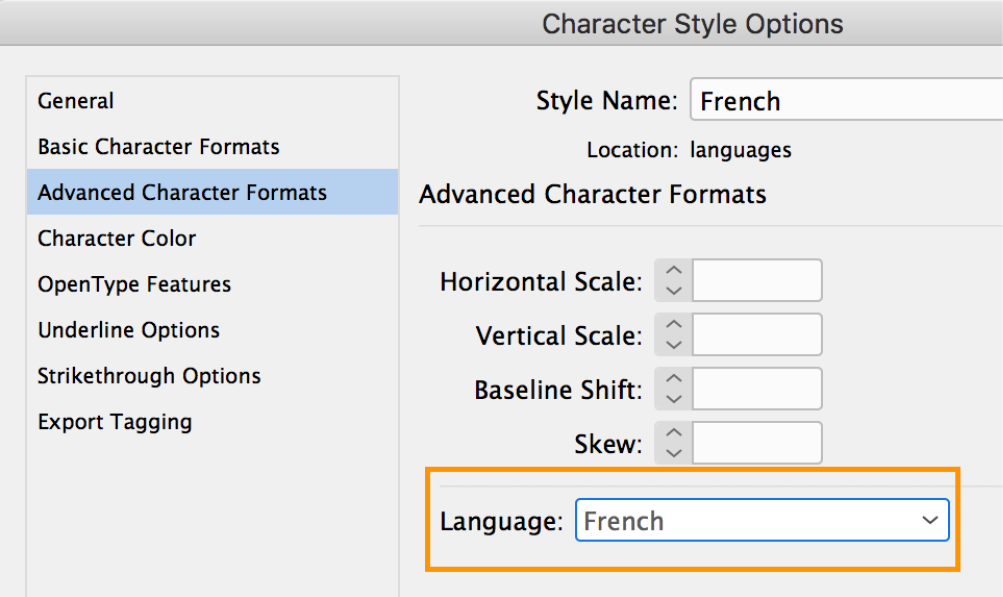1003x597 pixels.
Task: Raise Baseline Shift with up arrow
Action: [x=674, y=379]
